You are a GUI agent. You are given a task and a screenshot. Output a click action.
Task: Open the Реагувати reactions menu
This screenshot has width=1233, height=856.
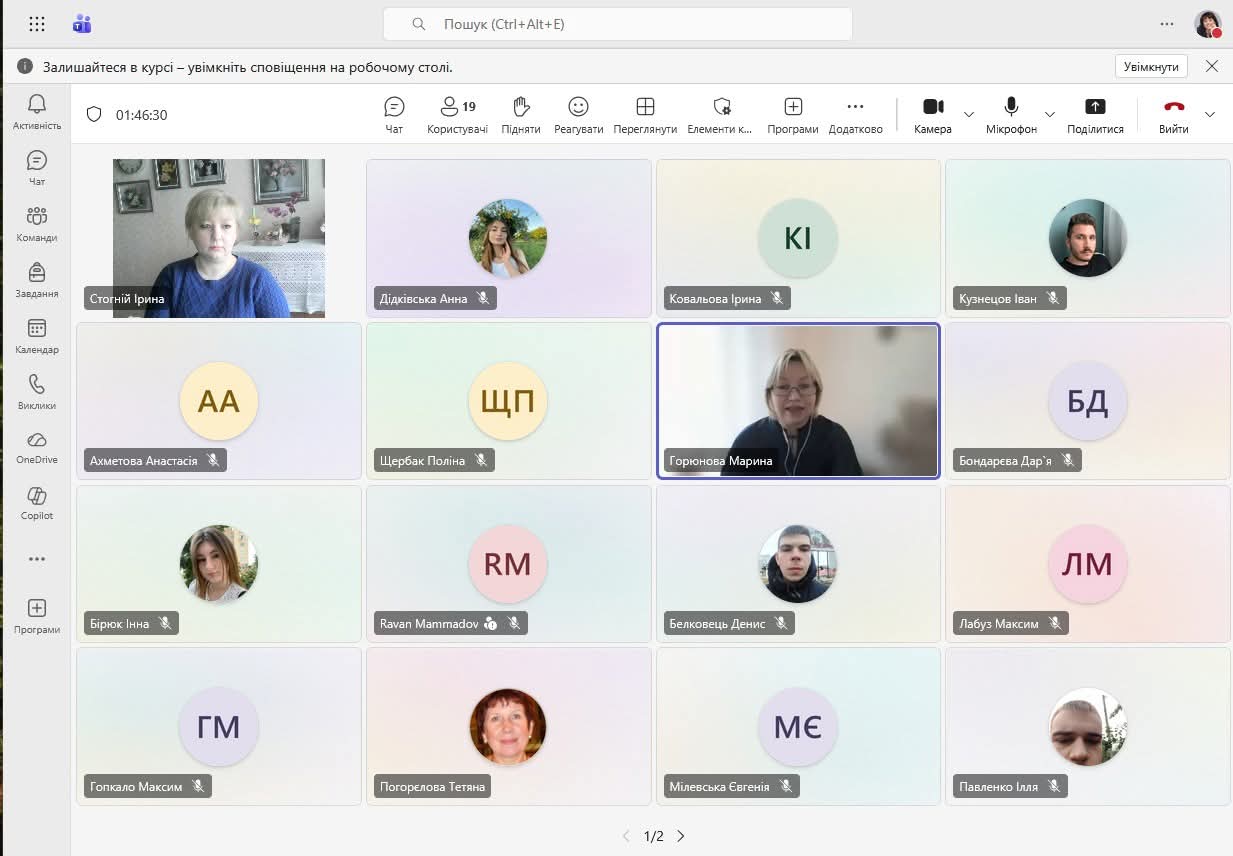click(x=578, y=114)
